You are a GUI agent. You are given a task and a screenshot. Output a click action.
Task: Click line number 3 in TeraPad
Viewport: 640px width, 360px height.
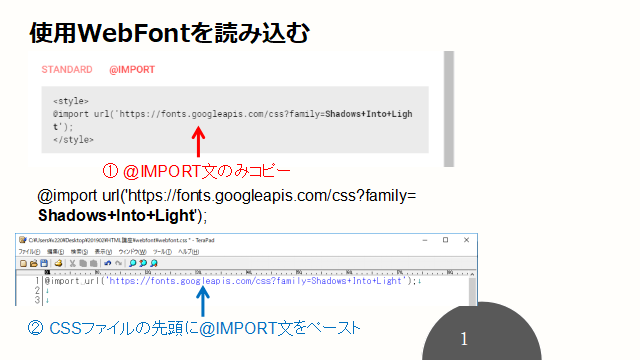[x=37, y=300]
